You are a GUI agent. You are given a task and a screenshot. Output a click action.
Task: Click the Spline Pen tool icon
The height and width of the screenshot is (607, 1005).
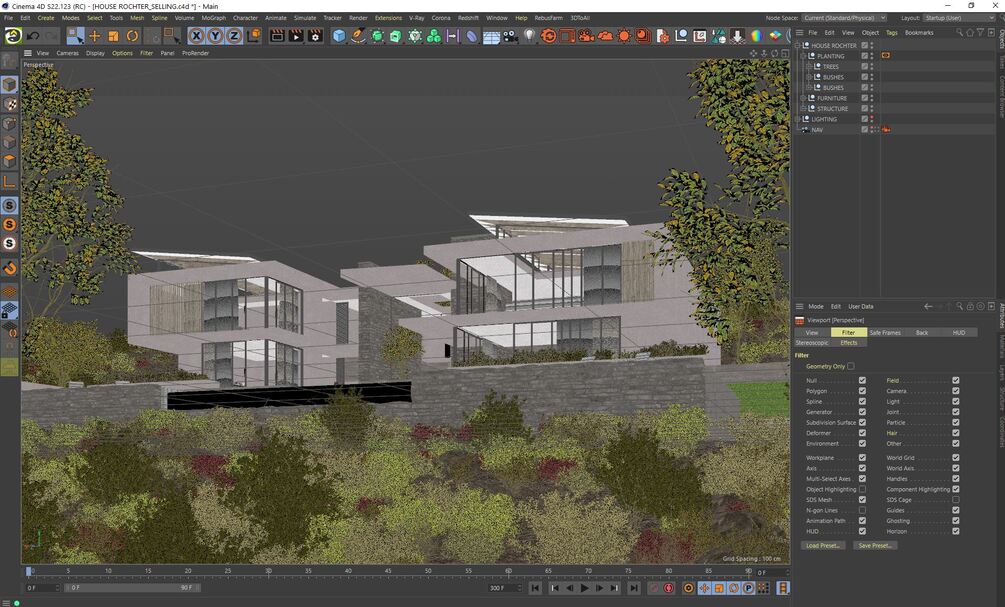[x=358, y=36]
